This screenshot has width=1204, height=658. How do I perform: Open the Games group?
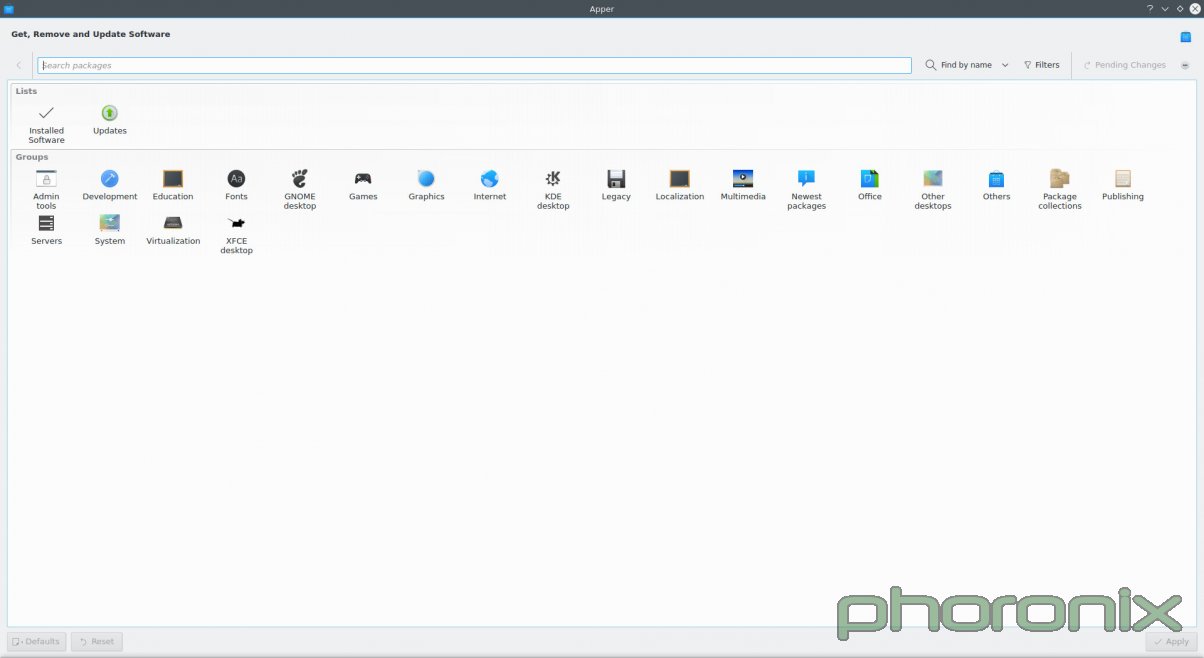pyautogui.click(x=363, y=185)
